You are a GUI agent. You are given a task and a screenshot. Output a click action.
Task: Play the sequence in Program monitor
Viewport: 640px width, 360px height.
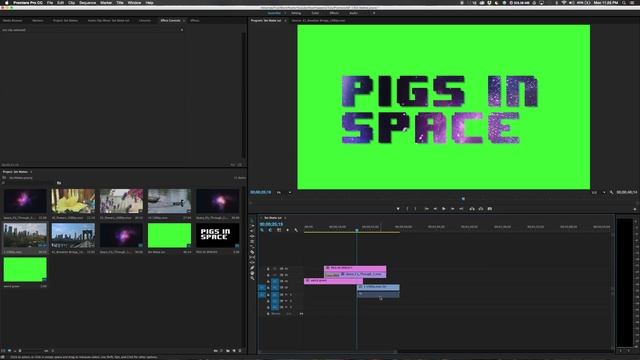tap(444, 209)
